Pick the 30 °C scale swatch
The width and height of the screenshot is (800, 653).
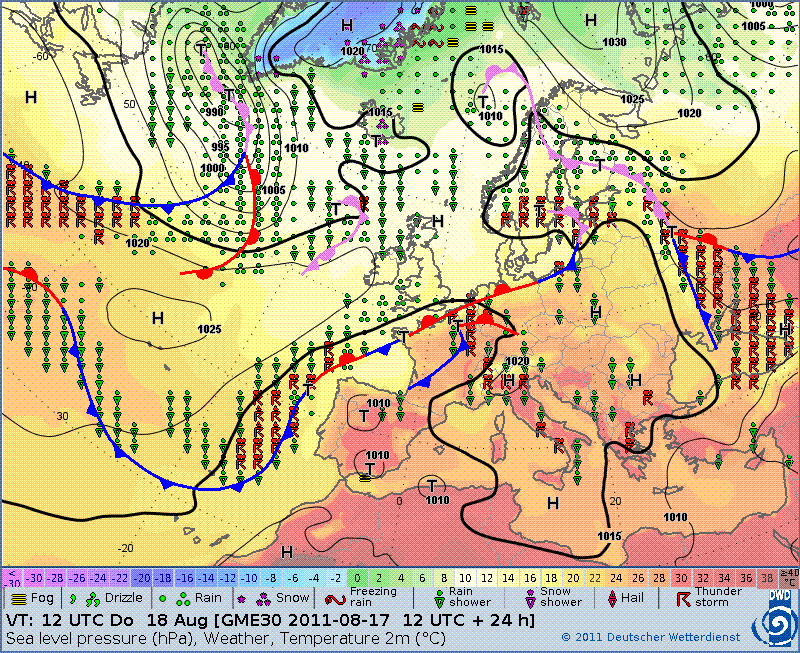[681, 579]
